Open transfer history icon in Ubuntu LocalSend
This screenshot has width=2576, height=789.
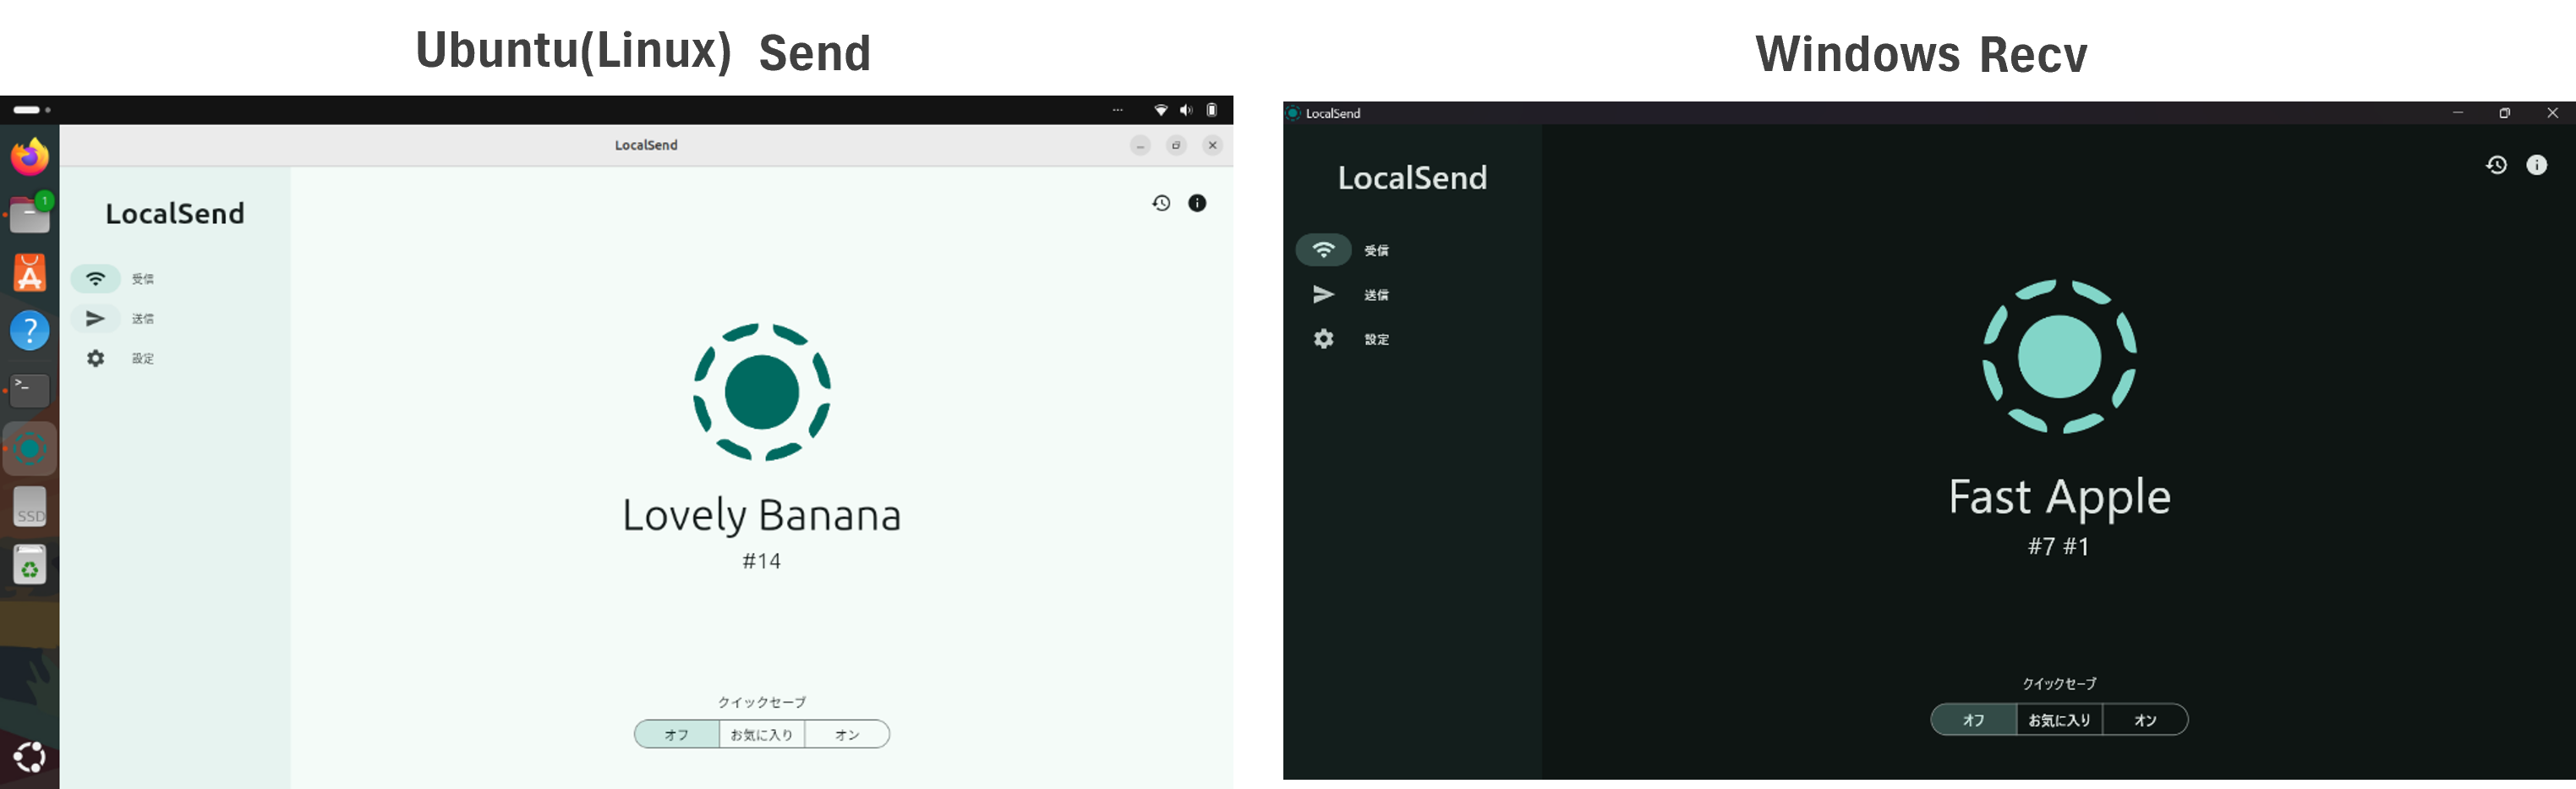point(1160,202)
